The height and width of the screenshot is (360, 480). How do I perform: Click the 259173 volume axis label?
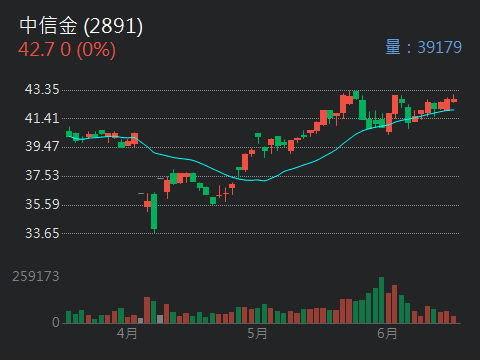[36, 276]
